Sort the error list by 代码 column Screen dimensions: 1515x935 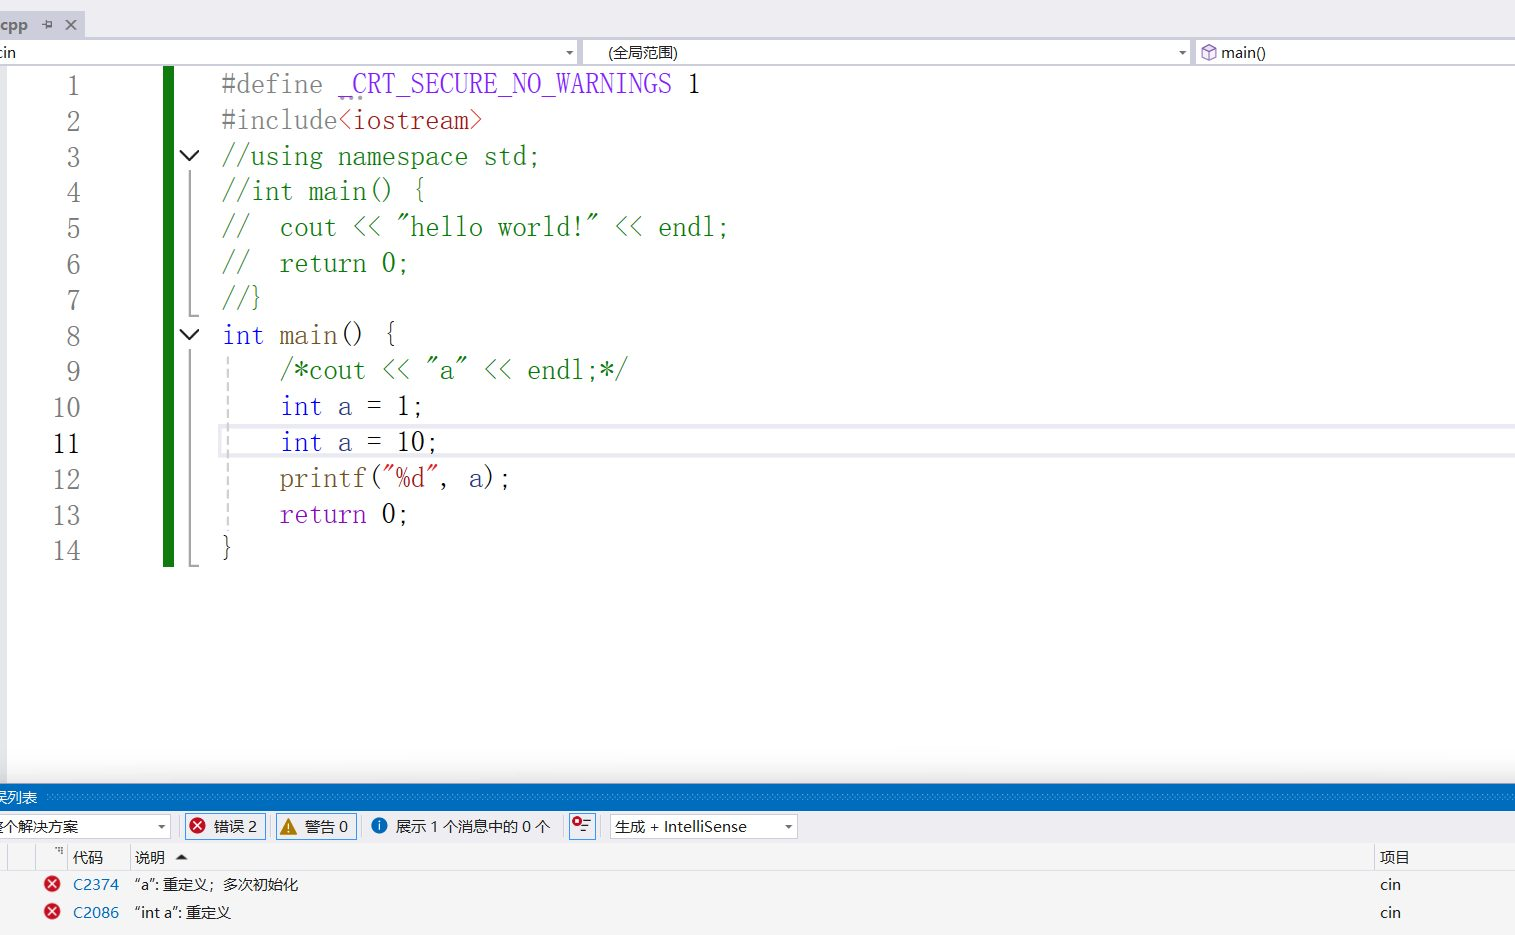[88, 857]
